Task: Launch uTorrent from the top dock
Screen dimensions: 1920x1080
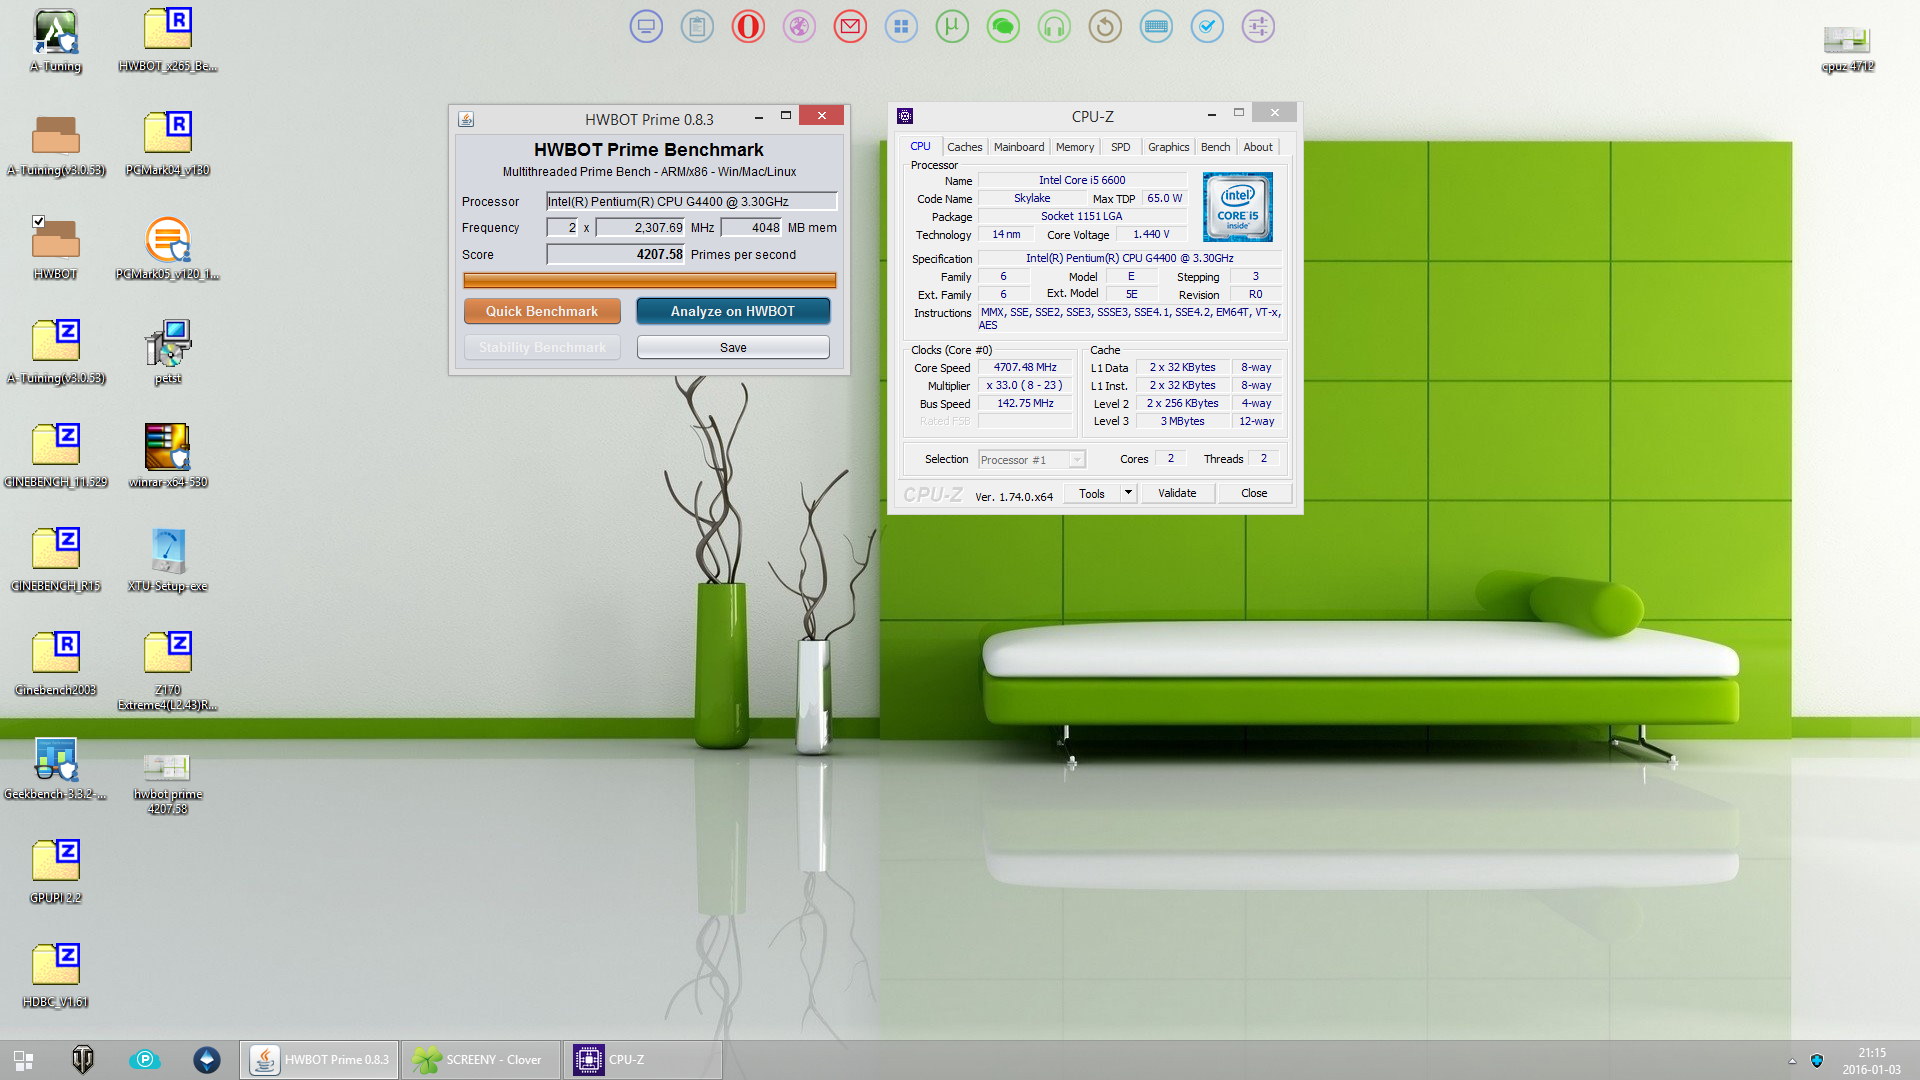Action: tap(952, 27)
